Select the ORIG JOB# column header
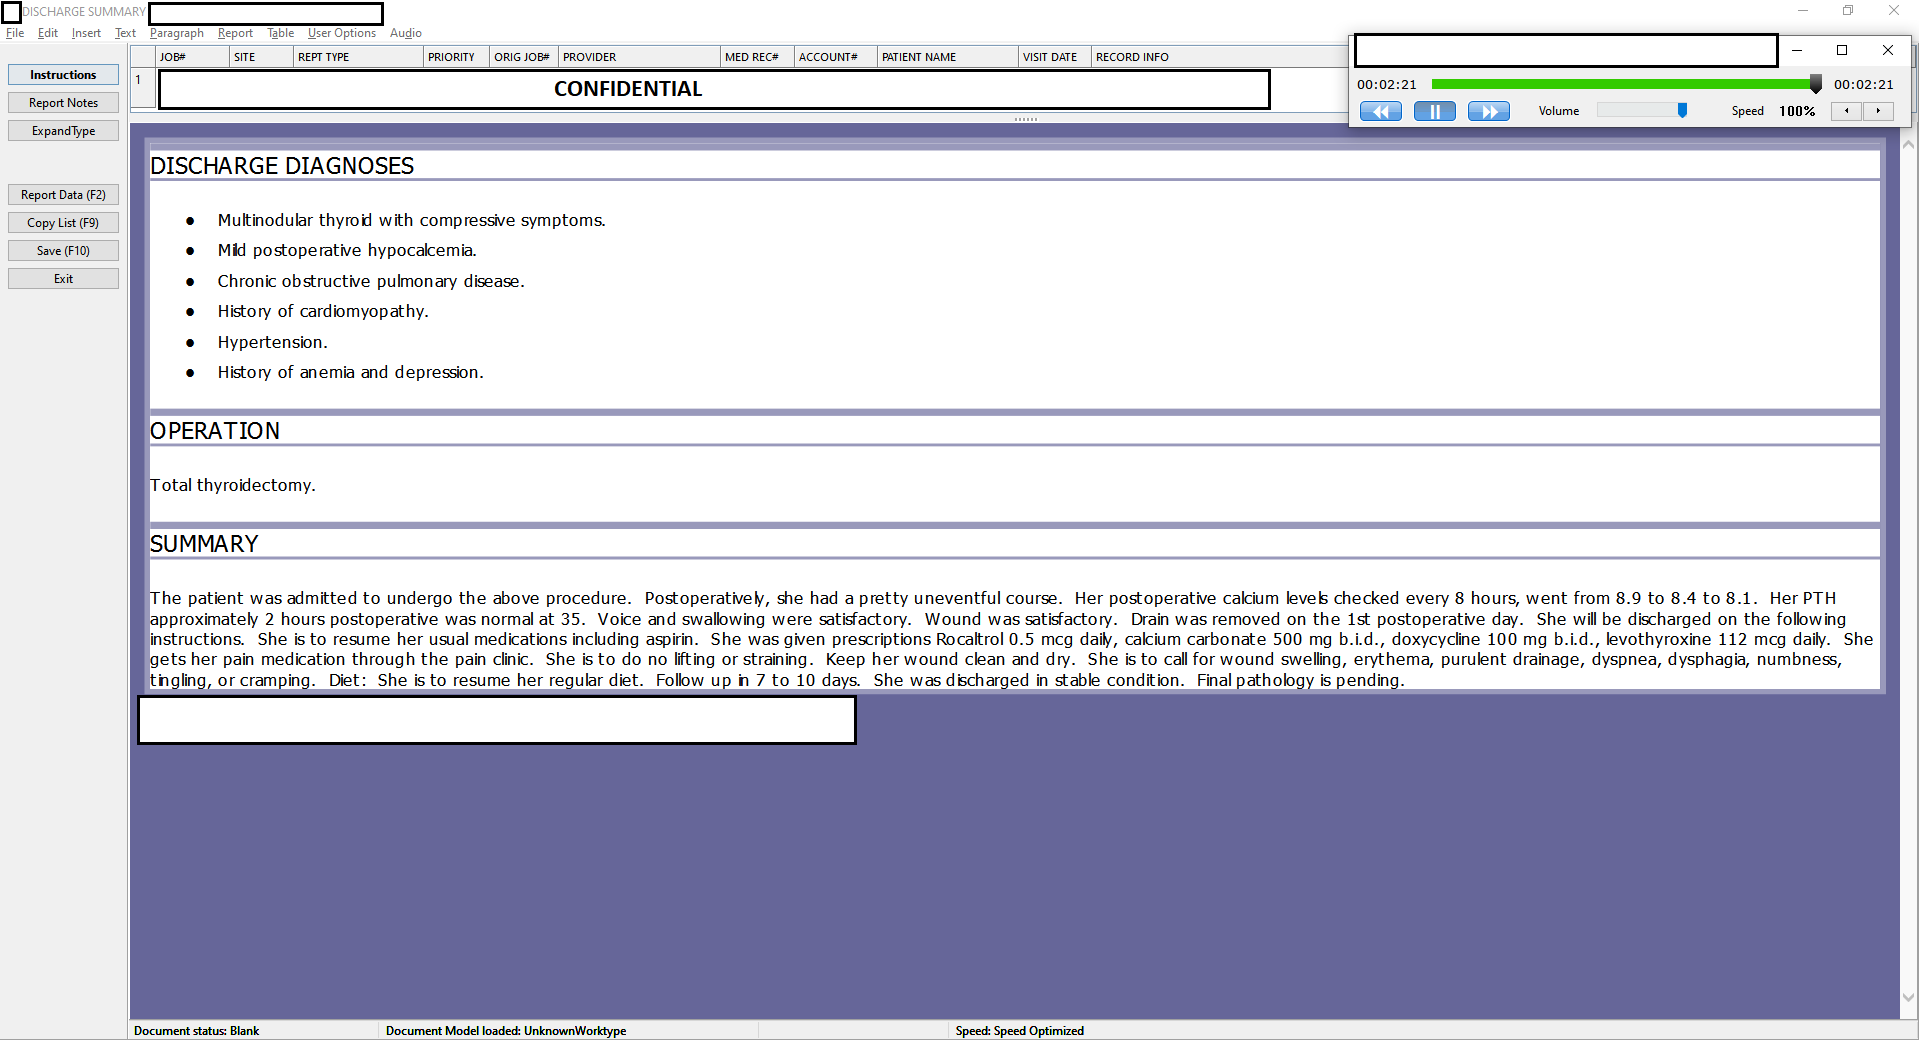Screen dimensions: 1919x1040 pyautogui.click(x=523, y=57)
